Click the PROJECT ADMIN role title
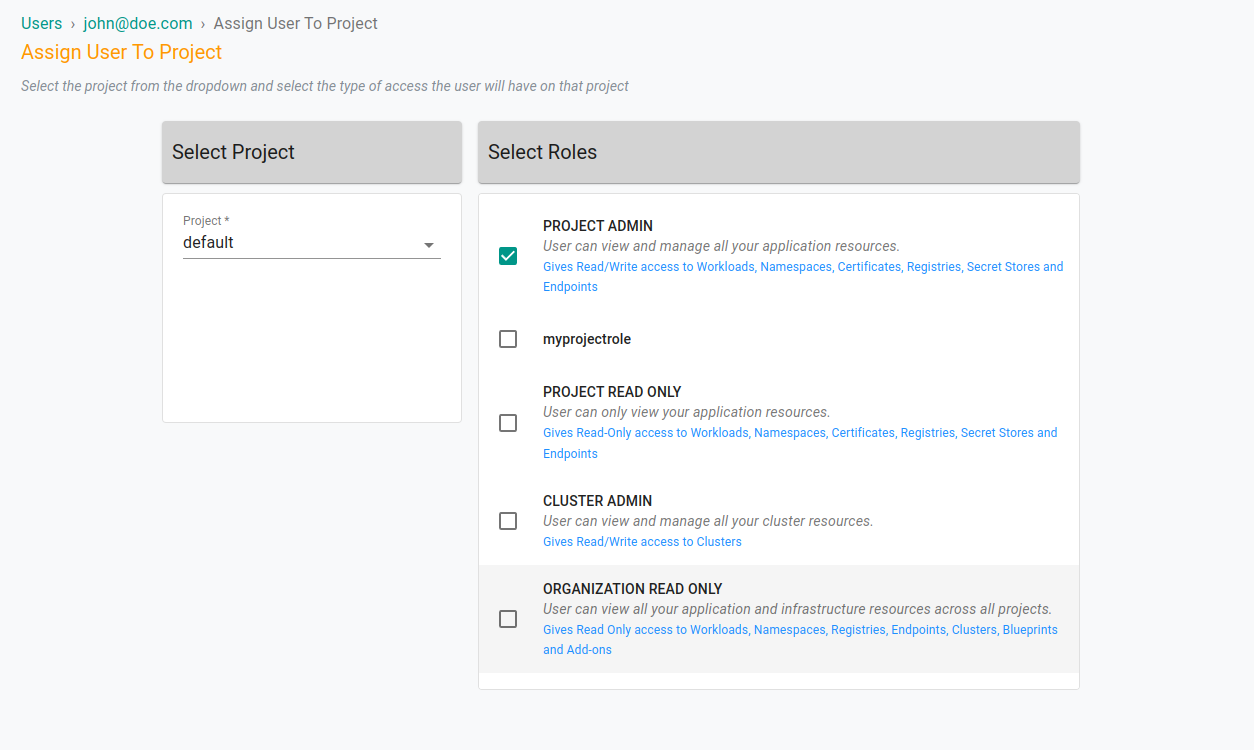The image size is (1254, 750). (x=598, y=226)
